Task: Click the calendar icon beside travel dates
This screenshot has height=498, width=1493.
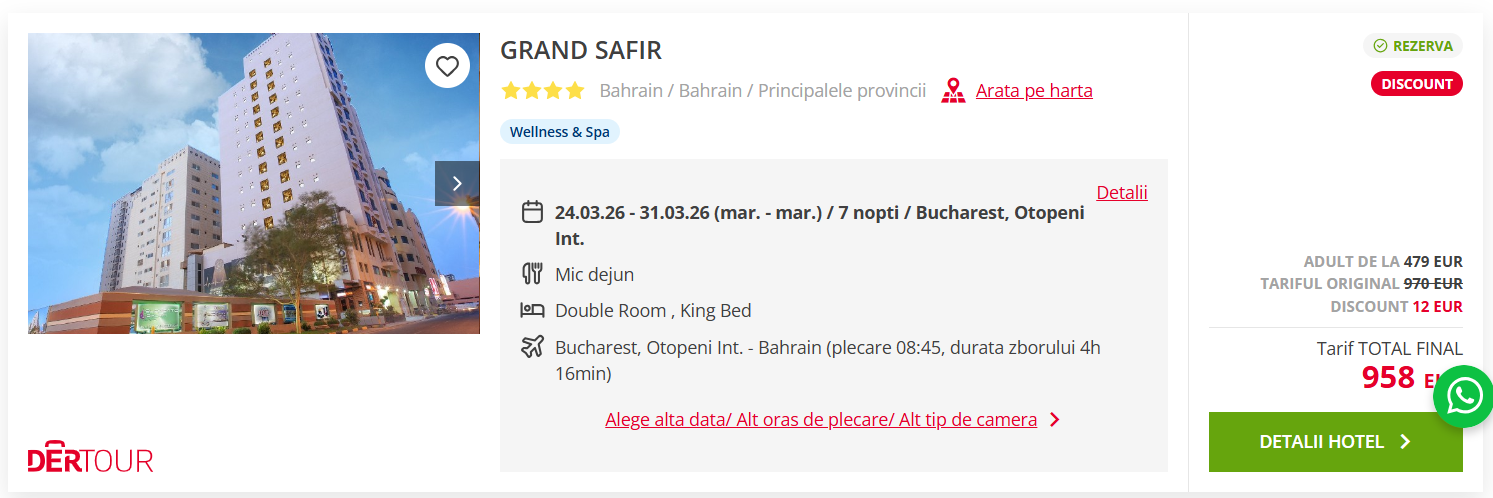Action: tap(532, 212)
